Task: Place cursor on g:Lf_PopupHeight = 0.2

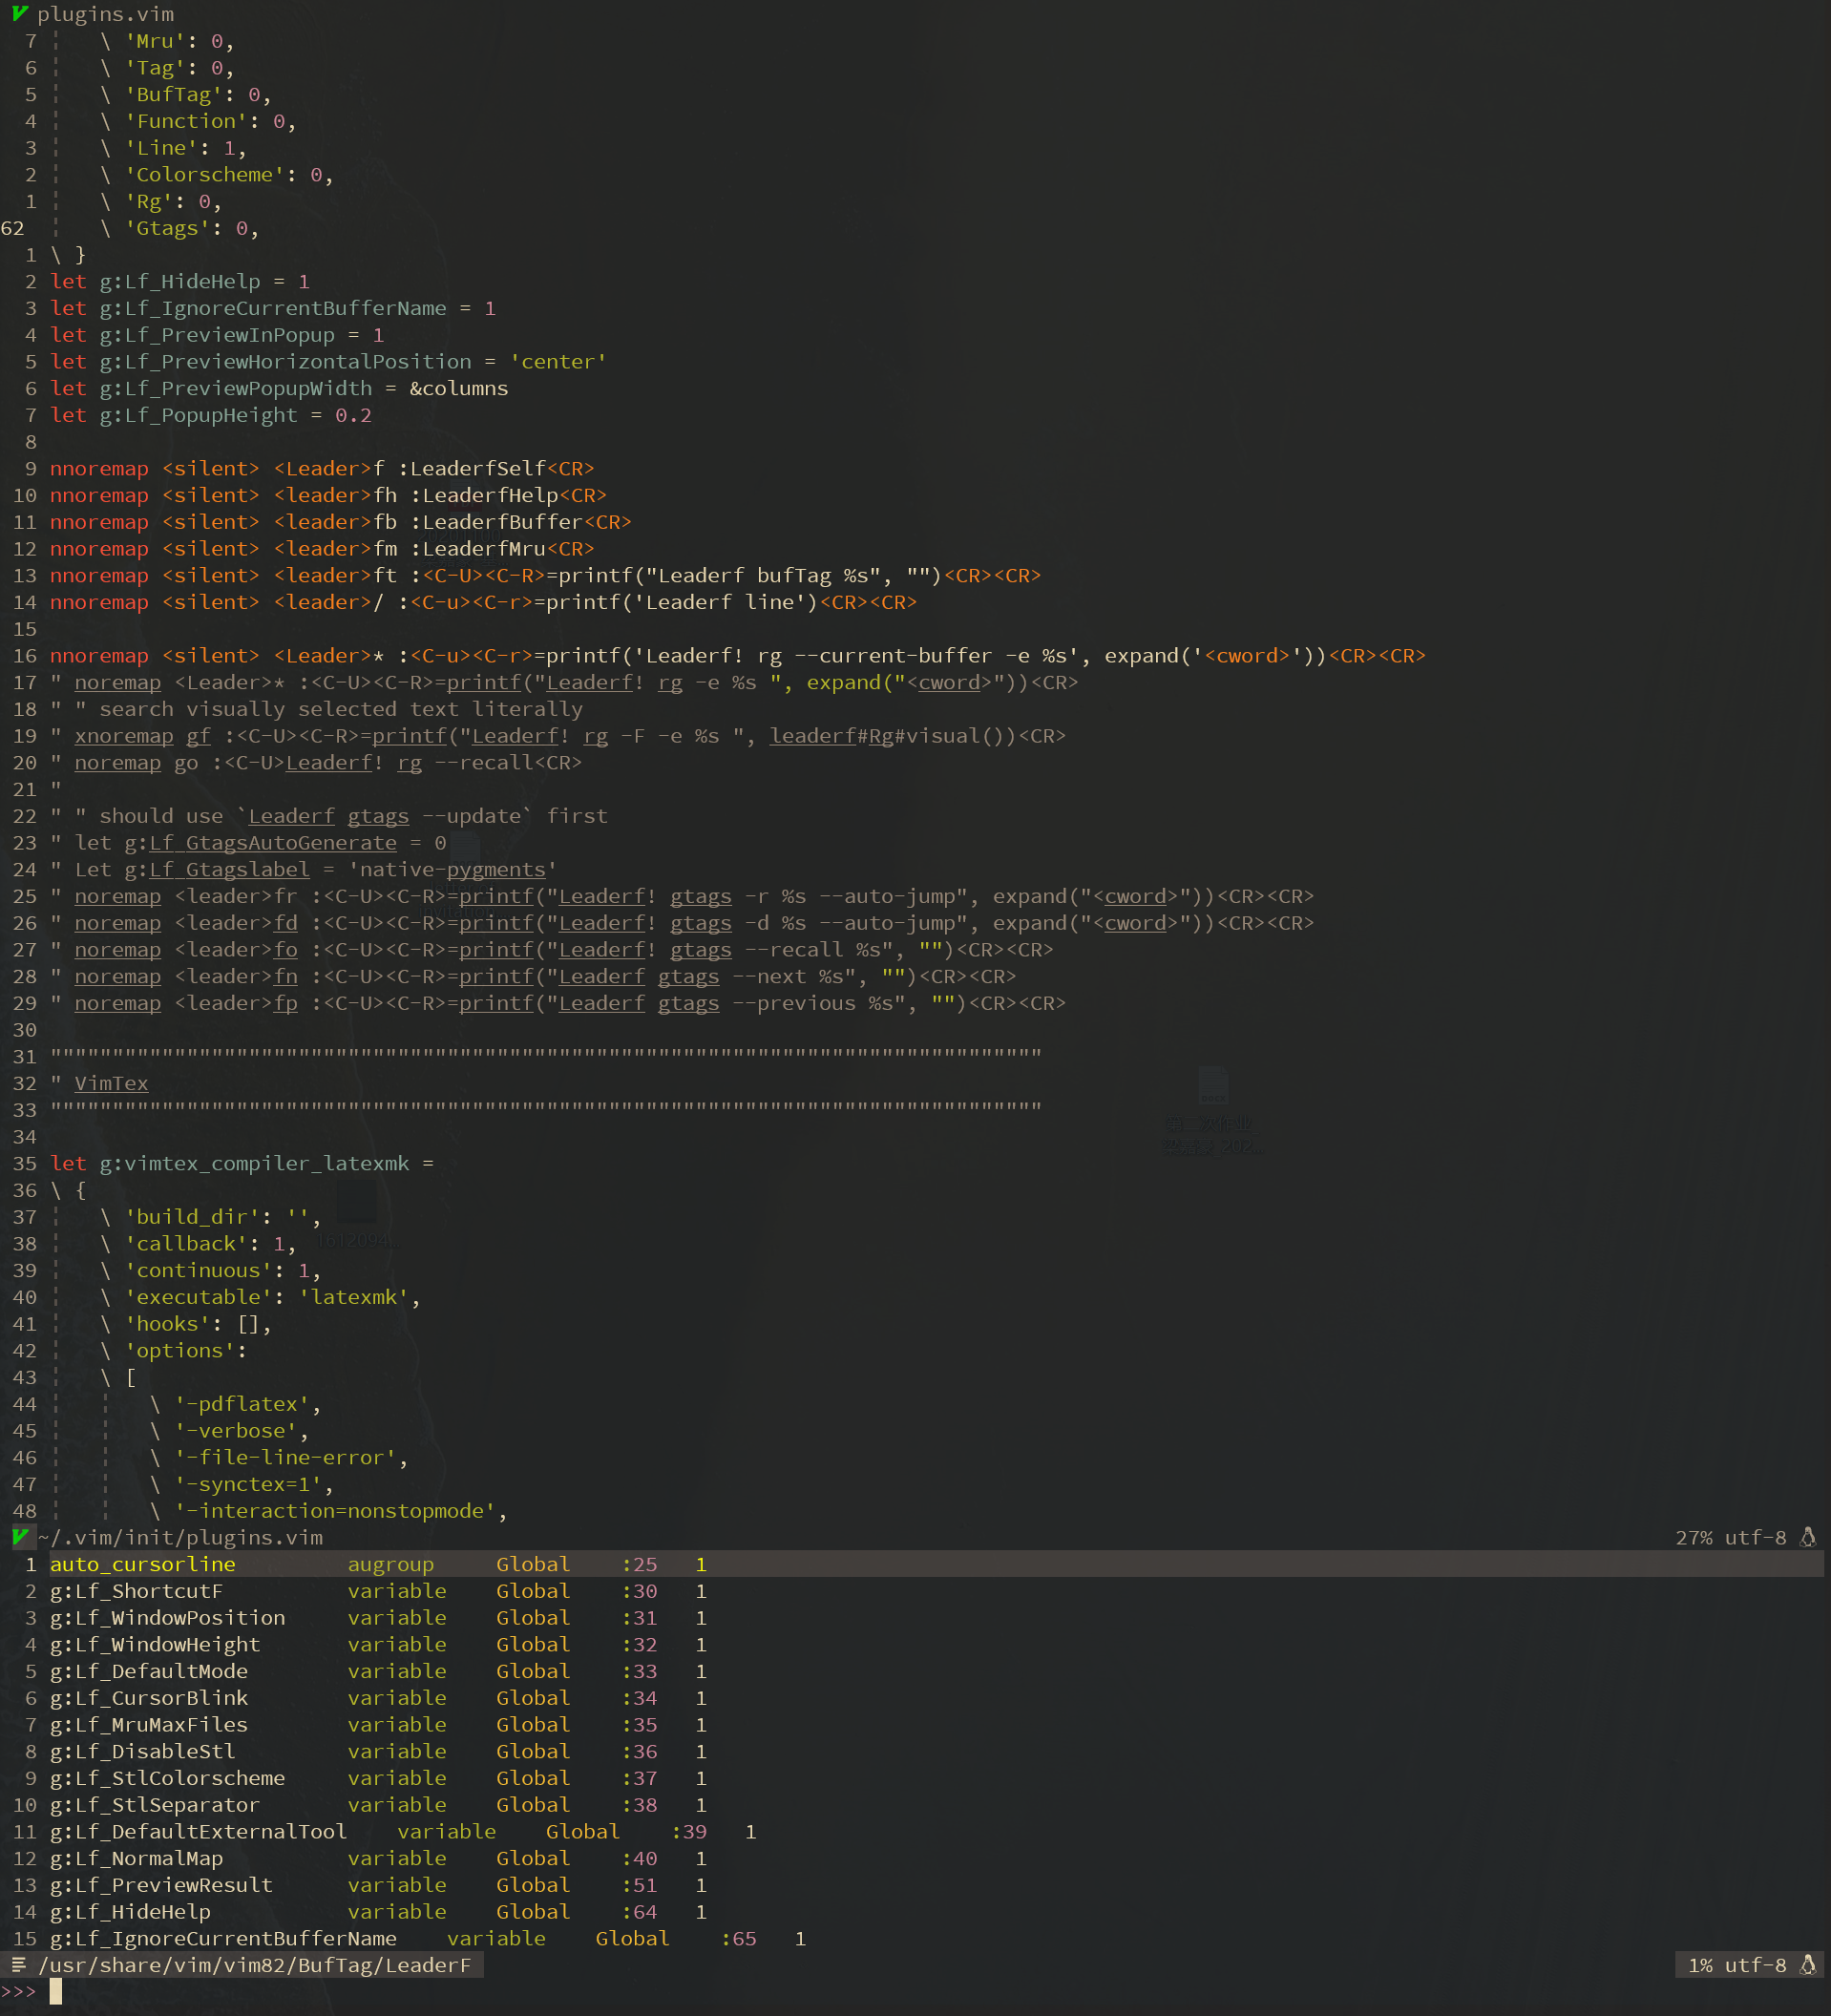Action: 211,415
